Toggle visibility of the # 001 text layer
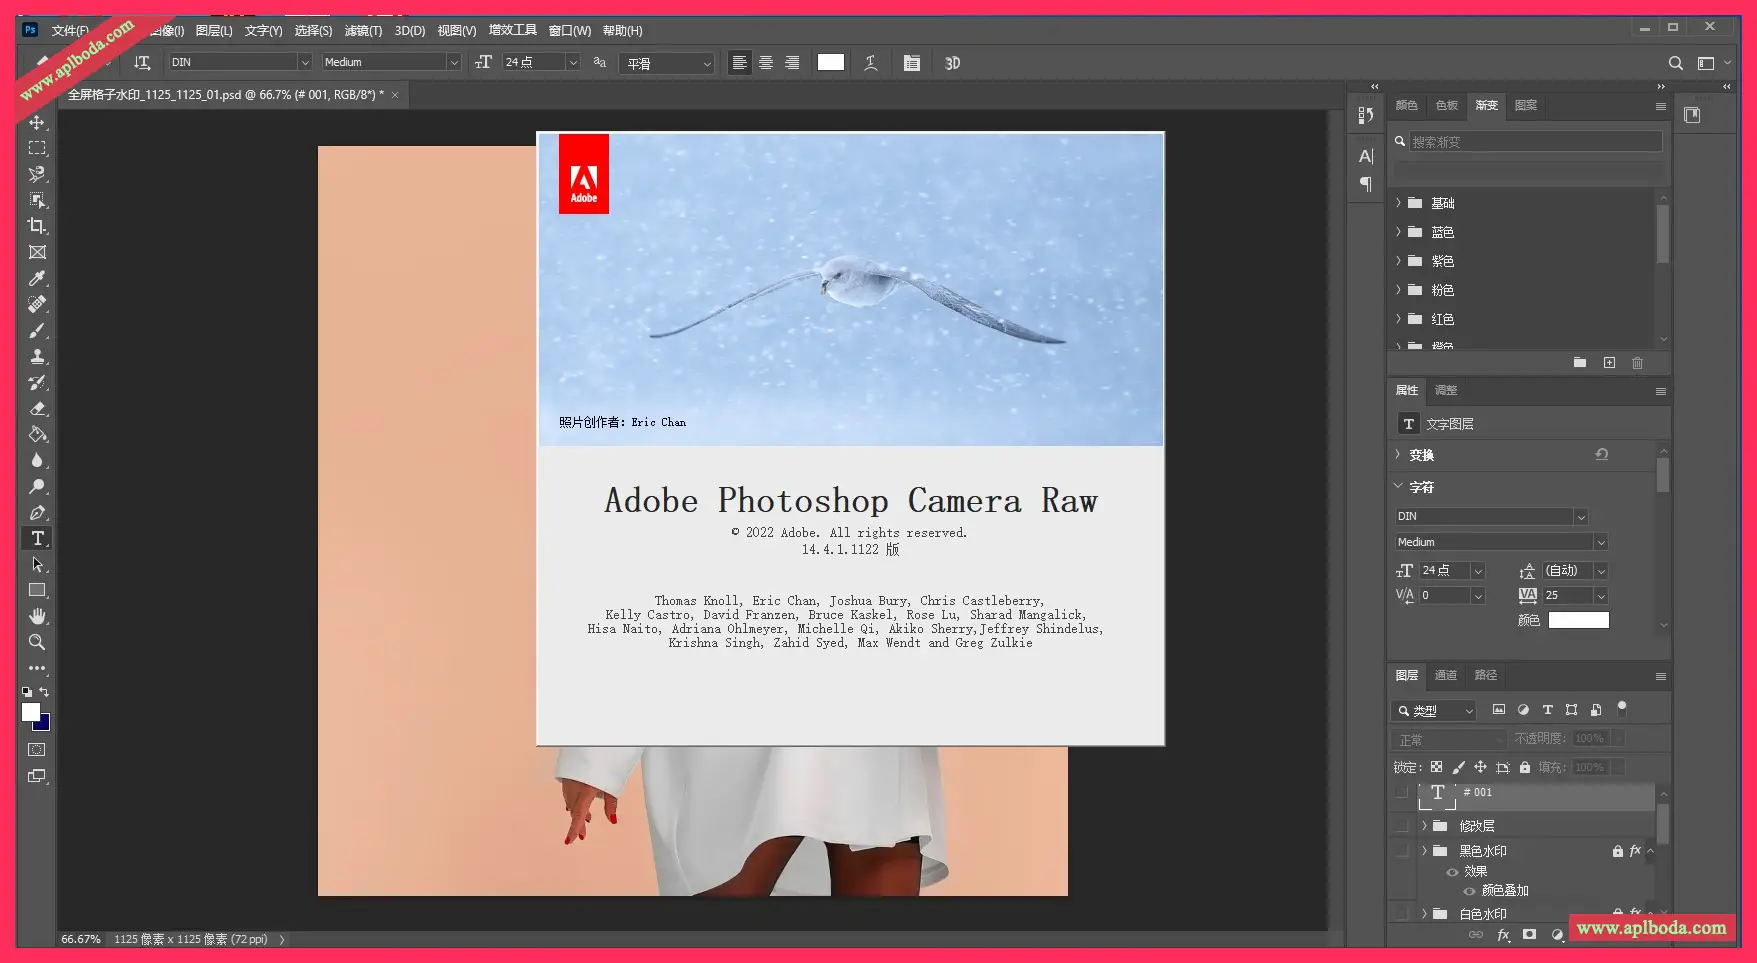The height and width of the screenshot is (963, 1757). pyautogui.click(x=1402, y=792)
